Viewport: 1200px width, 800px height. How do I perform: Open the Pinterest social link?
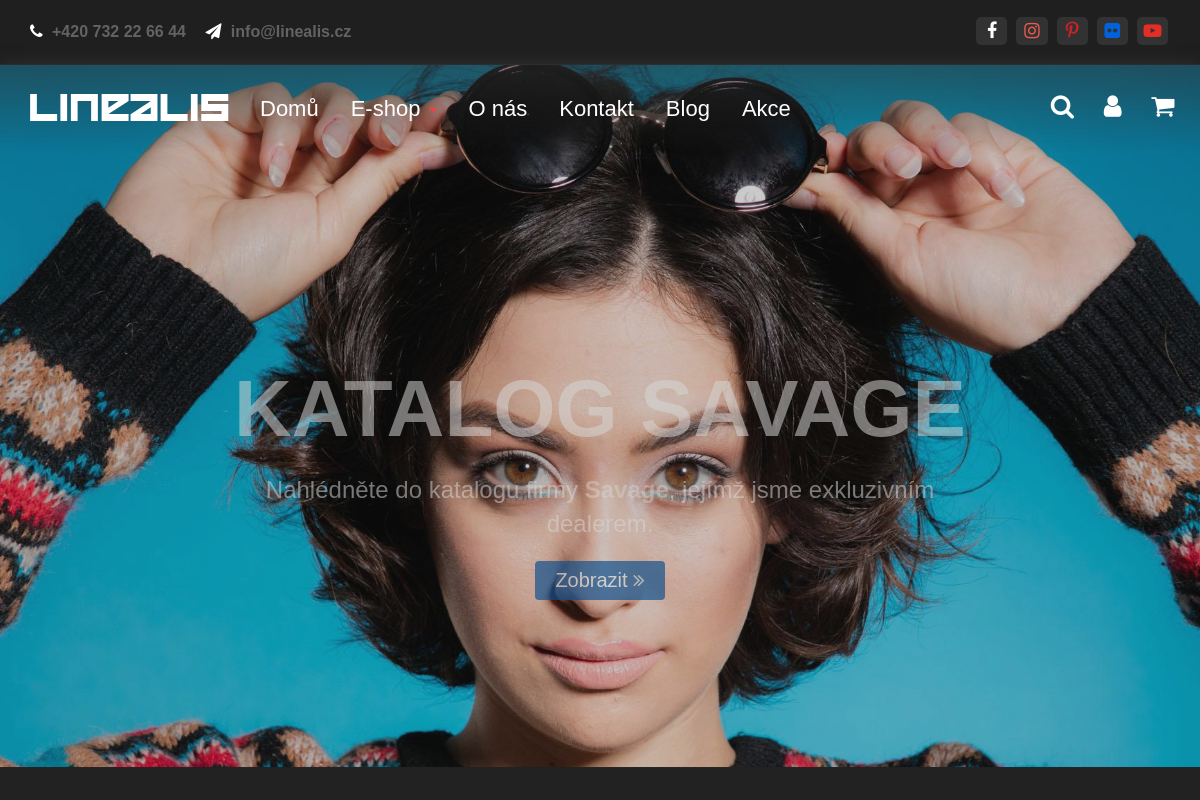[1072, 31]
